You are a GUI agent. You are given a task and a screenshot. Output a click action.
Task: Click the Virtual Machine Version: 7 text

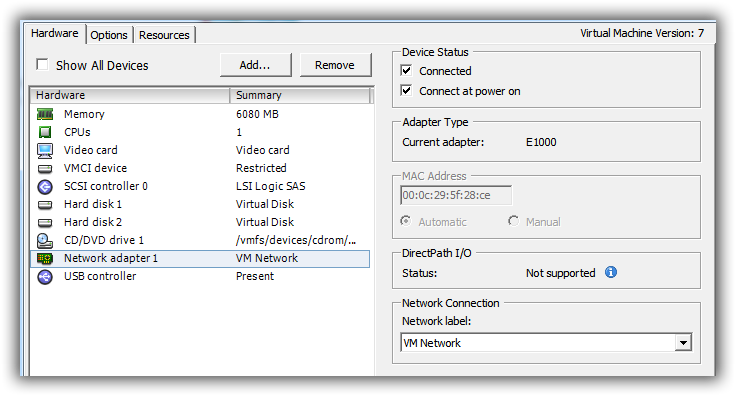(642, 33)
